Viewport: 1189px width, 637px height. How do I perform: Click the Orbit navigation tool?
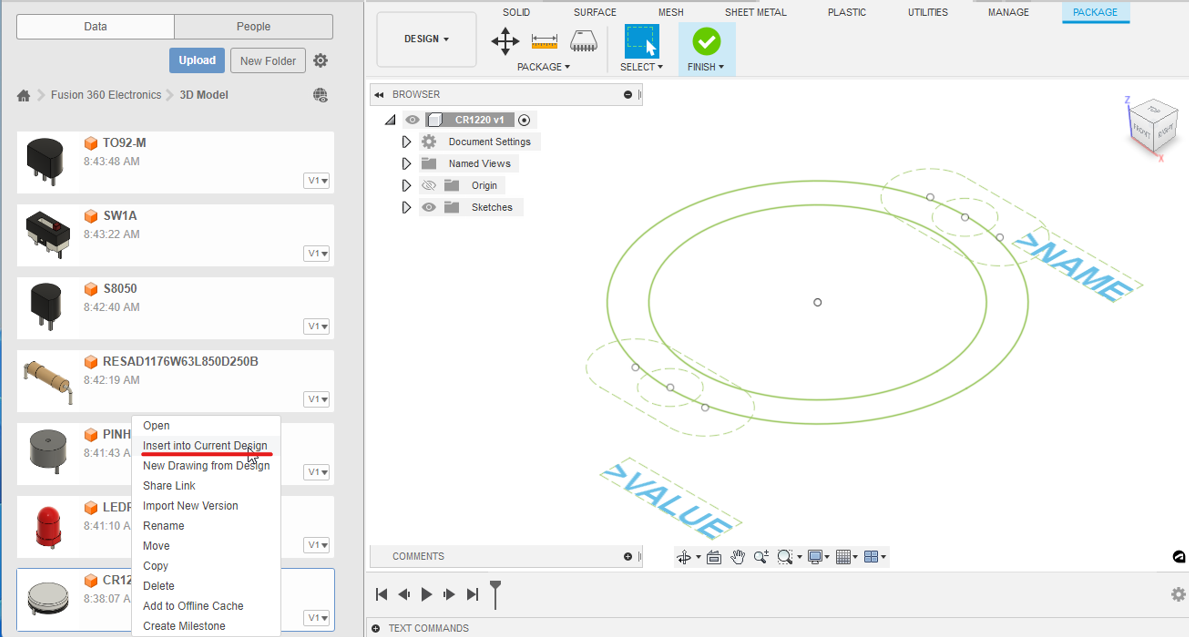click(684, 557)
